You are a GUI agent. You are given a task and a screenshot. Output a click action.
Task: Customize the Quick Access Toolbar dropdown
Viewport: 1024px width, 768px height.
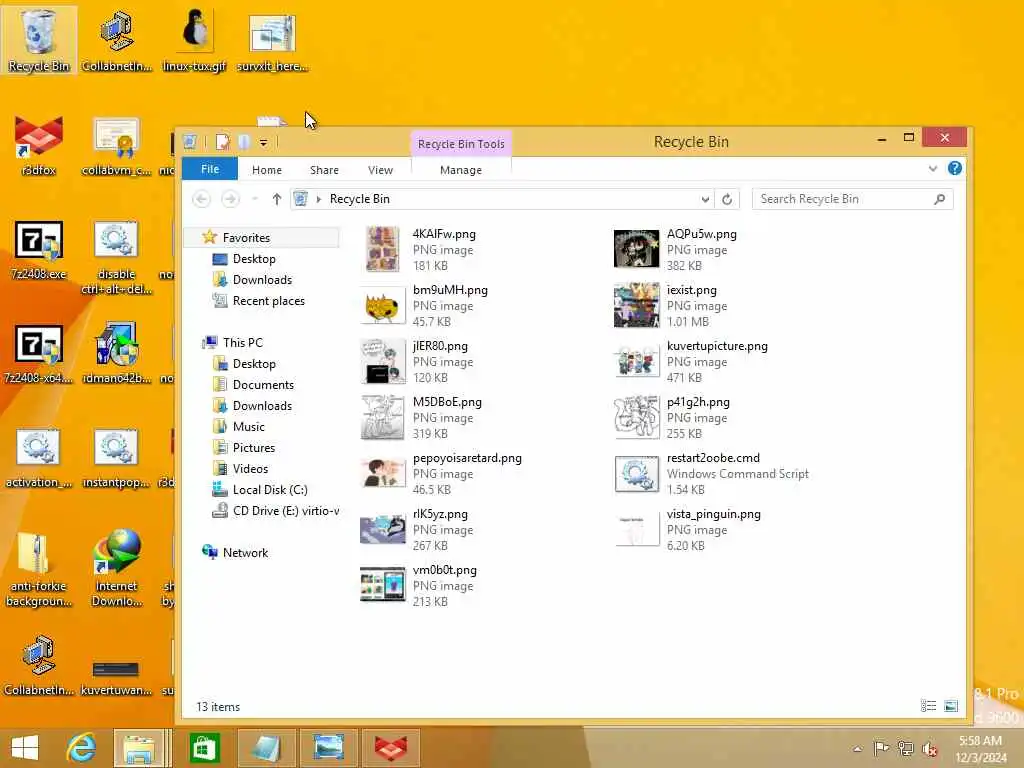pos(263,142)
